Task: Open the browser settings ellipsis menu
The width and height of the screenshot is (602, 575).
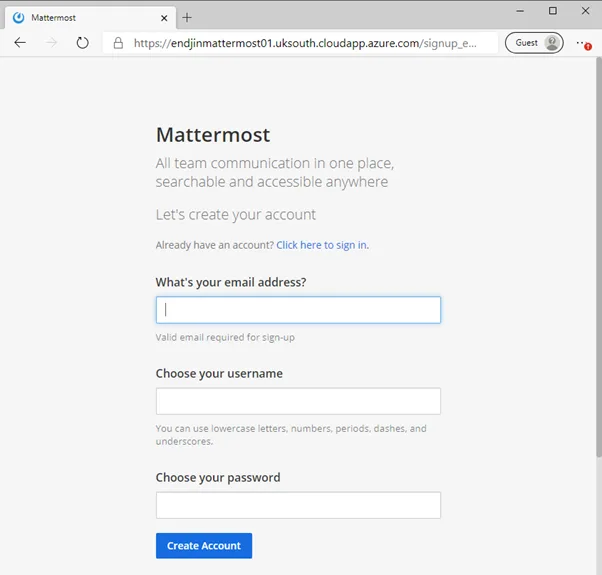Action: [583, 43]
